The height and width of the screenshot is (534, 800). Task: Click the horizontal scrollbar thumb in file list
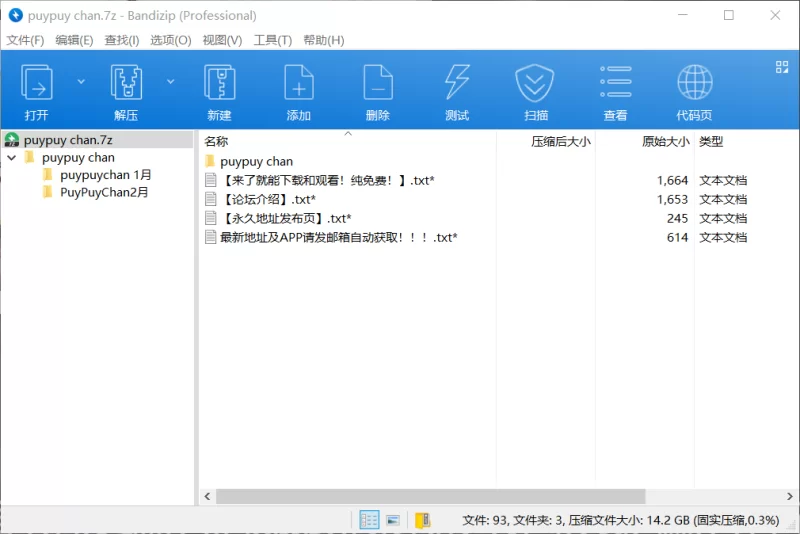[x=431, y=496]
